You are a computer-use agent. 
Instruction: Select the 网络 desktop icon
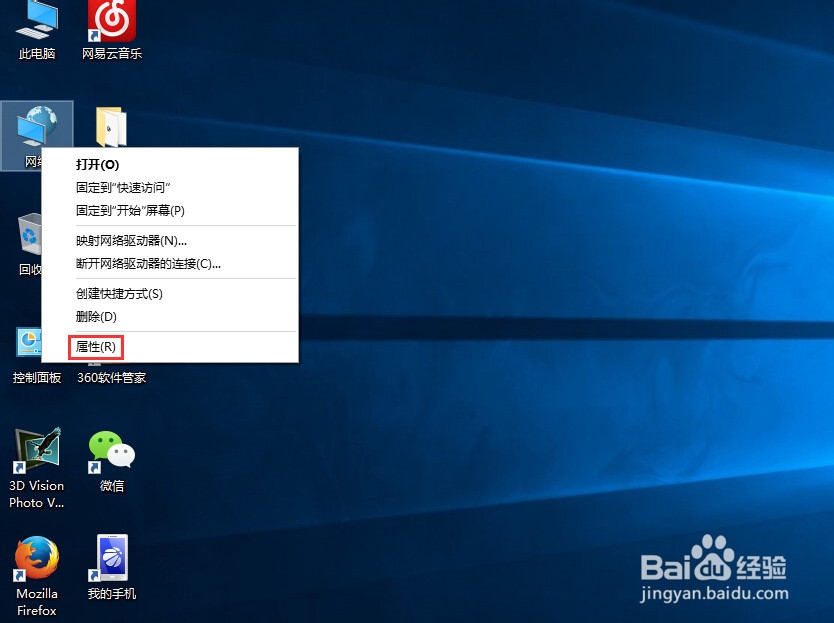(36, 128)
